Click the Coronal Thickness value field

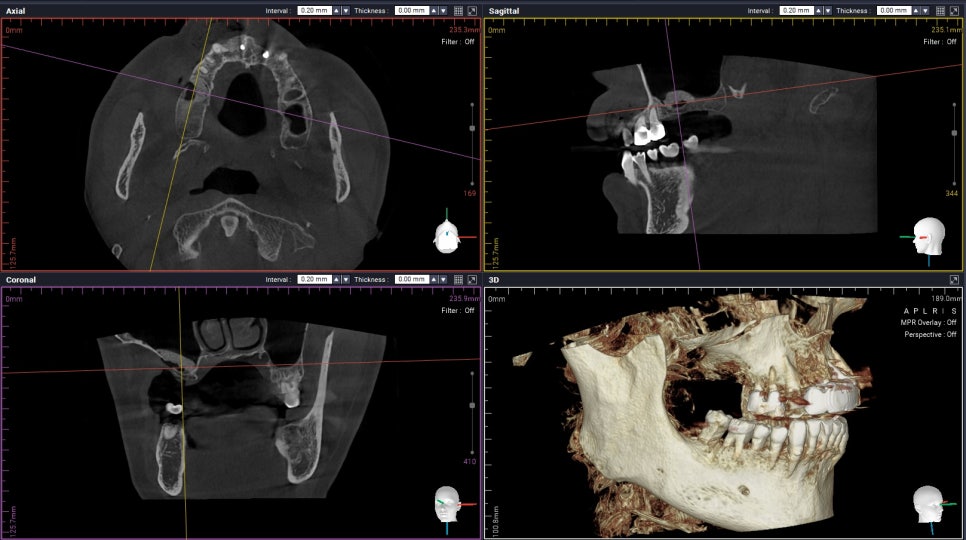(410, 280)
